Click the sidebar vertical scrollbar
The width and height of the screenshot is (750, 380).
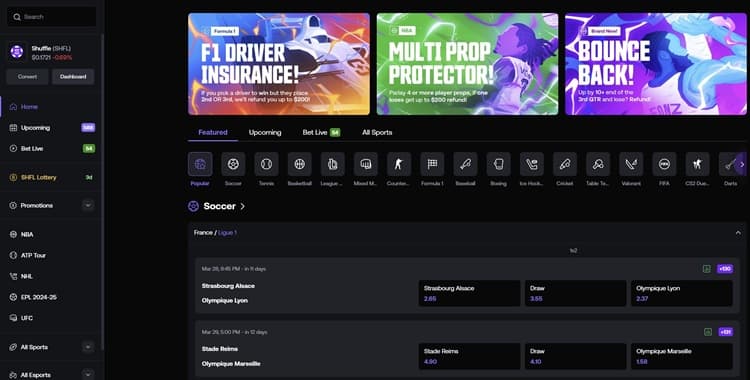coord(102,191)
